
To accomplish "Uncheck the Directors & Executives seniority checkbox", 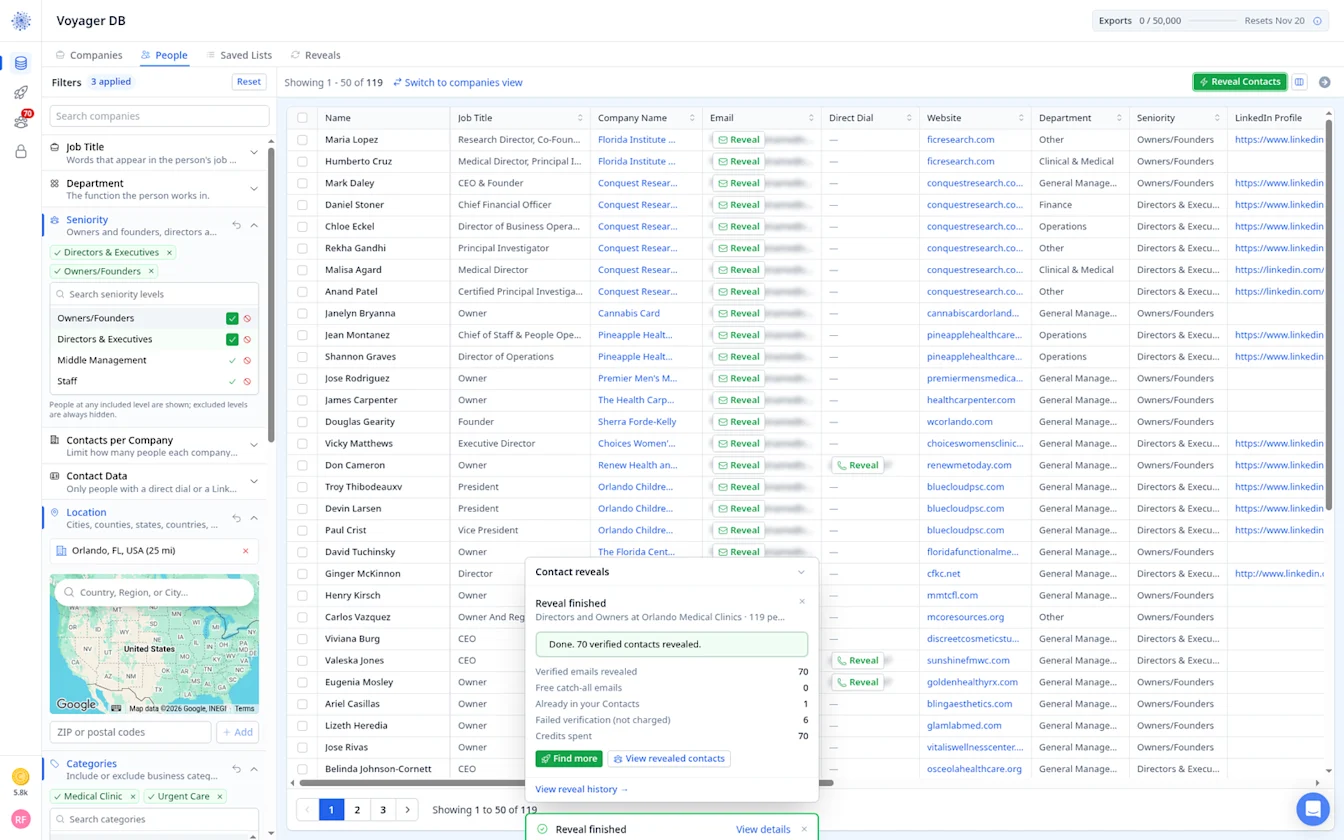I will pos(232,340).
